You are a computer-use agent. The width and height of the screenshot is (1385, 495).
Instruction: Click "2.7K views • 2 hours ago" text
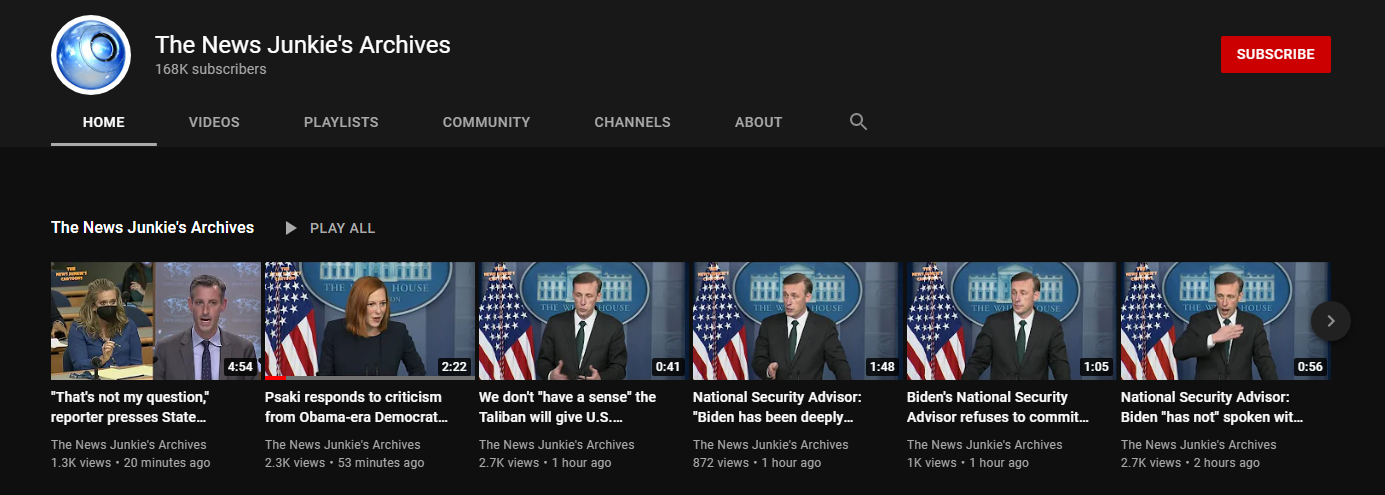click(1191, 463)
